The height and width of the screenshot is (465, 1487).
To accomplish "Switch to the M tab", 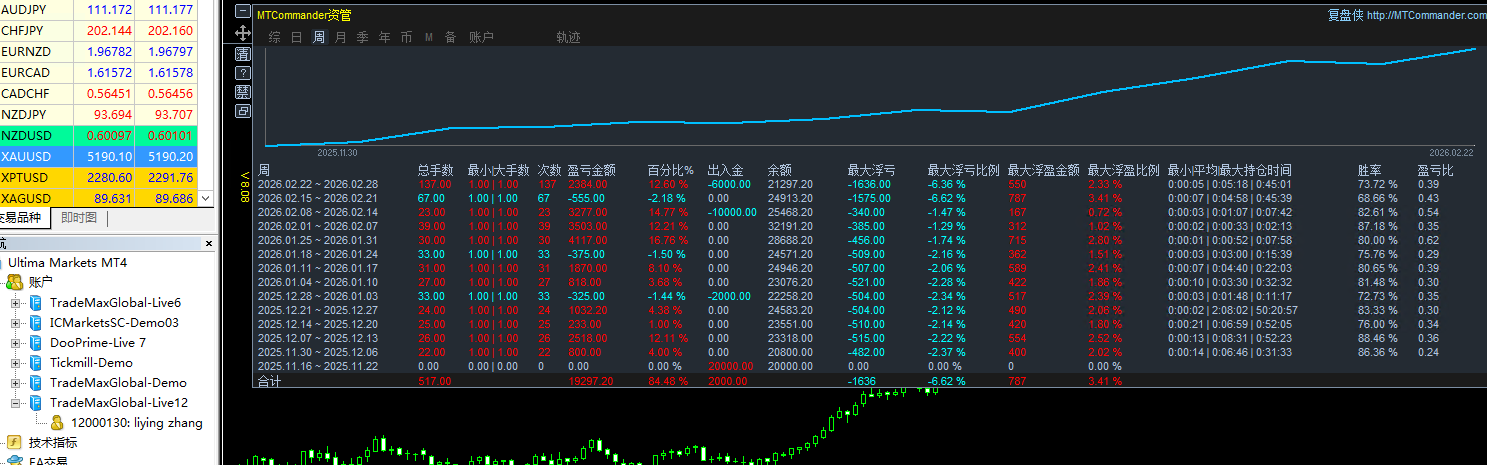I will point(429,37).
